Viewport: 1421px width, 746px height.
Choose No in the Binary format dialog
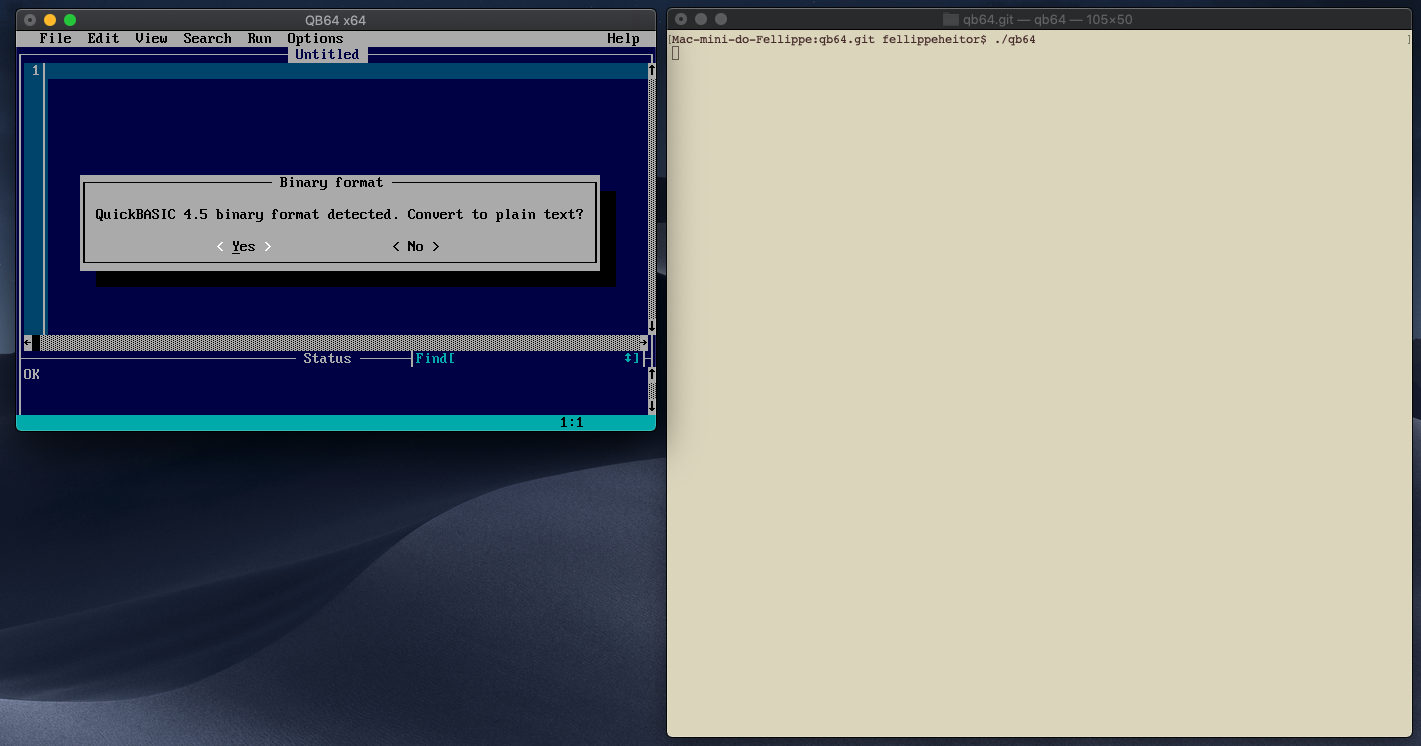pos(415,246)
